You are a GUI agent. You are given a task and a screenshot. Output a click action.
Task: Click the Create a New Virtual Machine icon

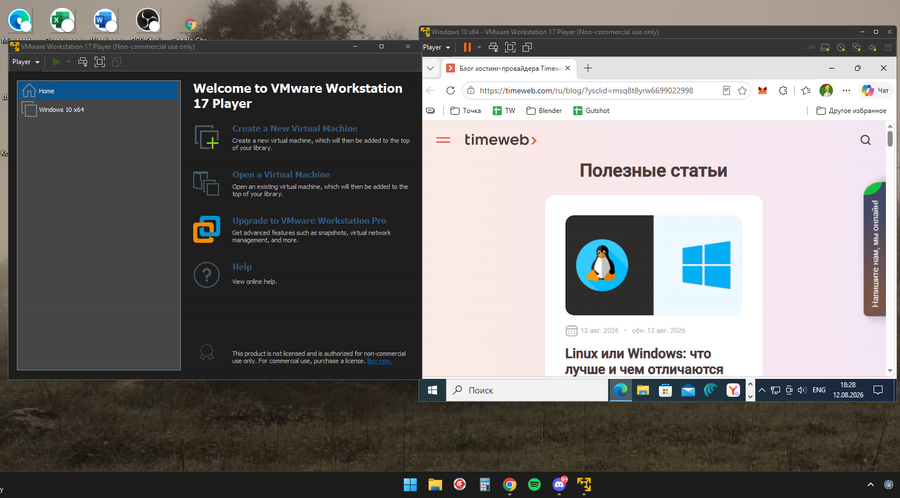207,138
